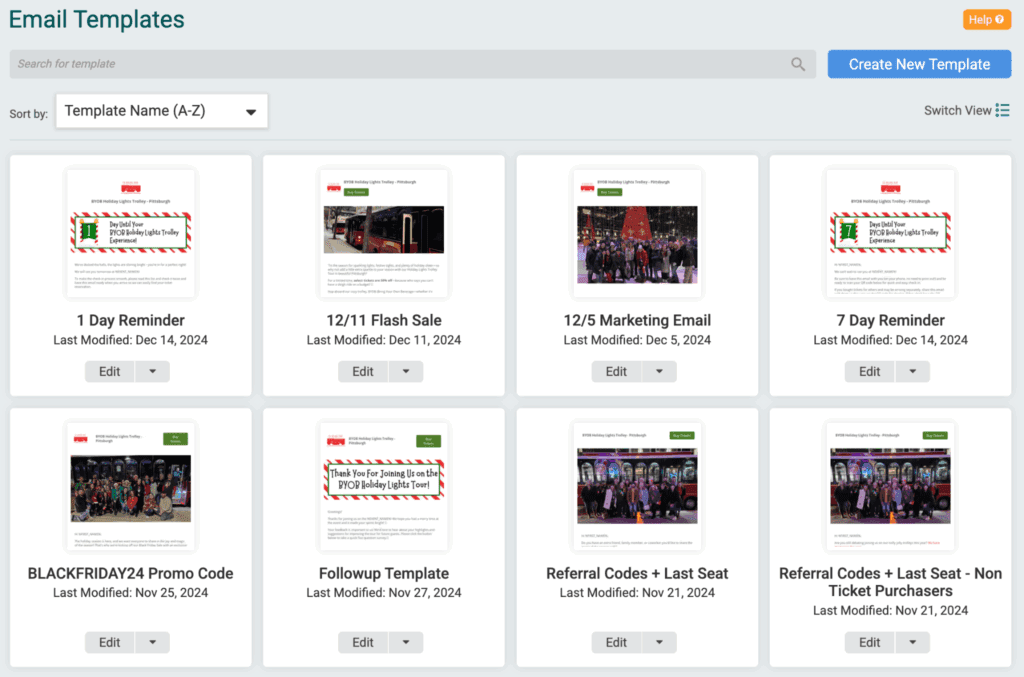Open the Help button
This screenshot has width=1024, height=677.
click(986, 20)
